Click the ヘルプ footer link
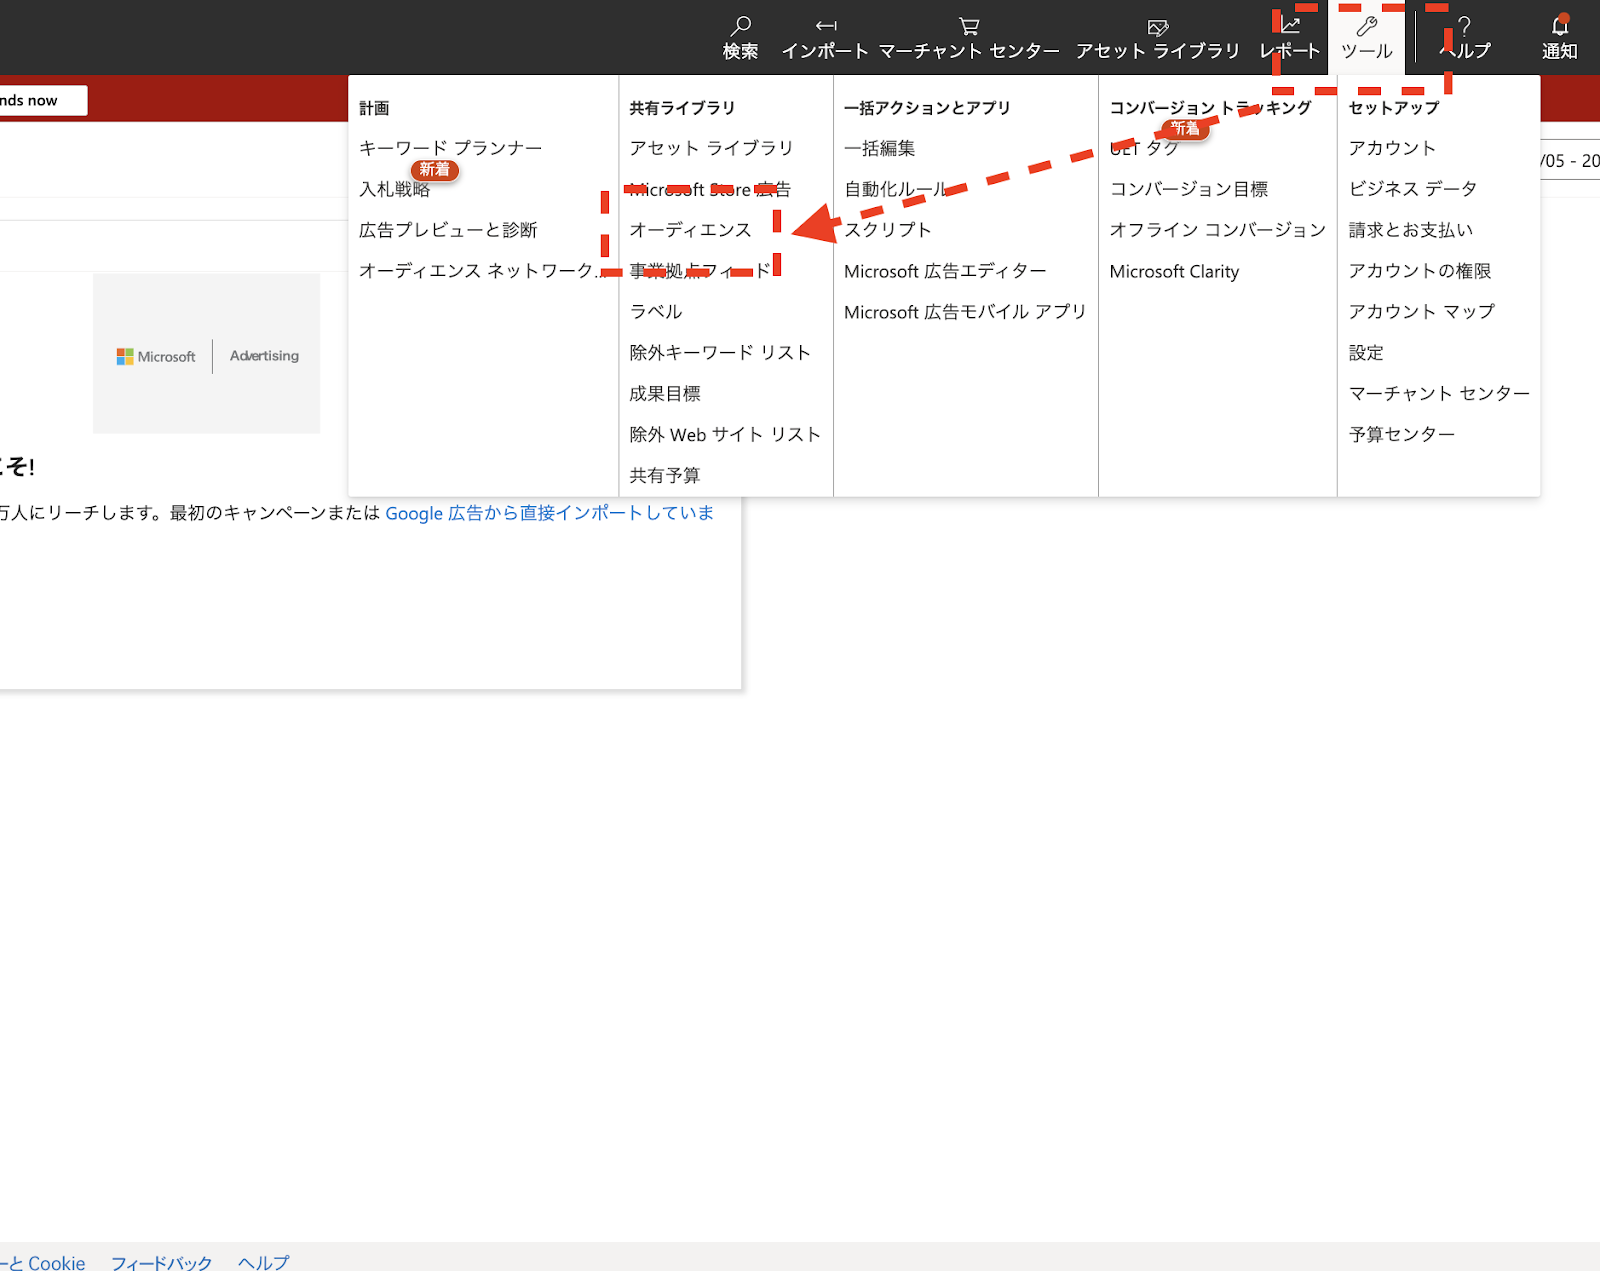This screenshot has width=1600, height=1271. pyautogui.click(x=264, y=1263)
